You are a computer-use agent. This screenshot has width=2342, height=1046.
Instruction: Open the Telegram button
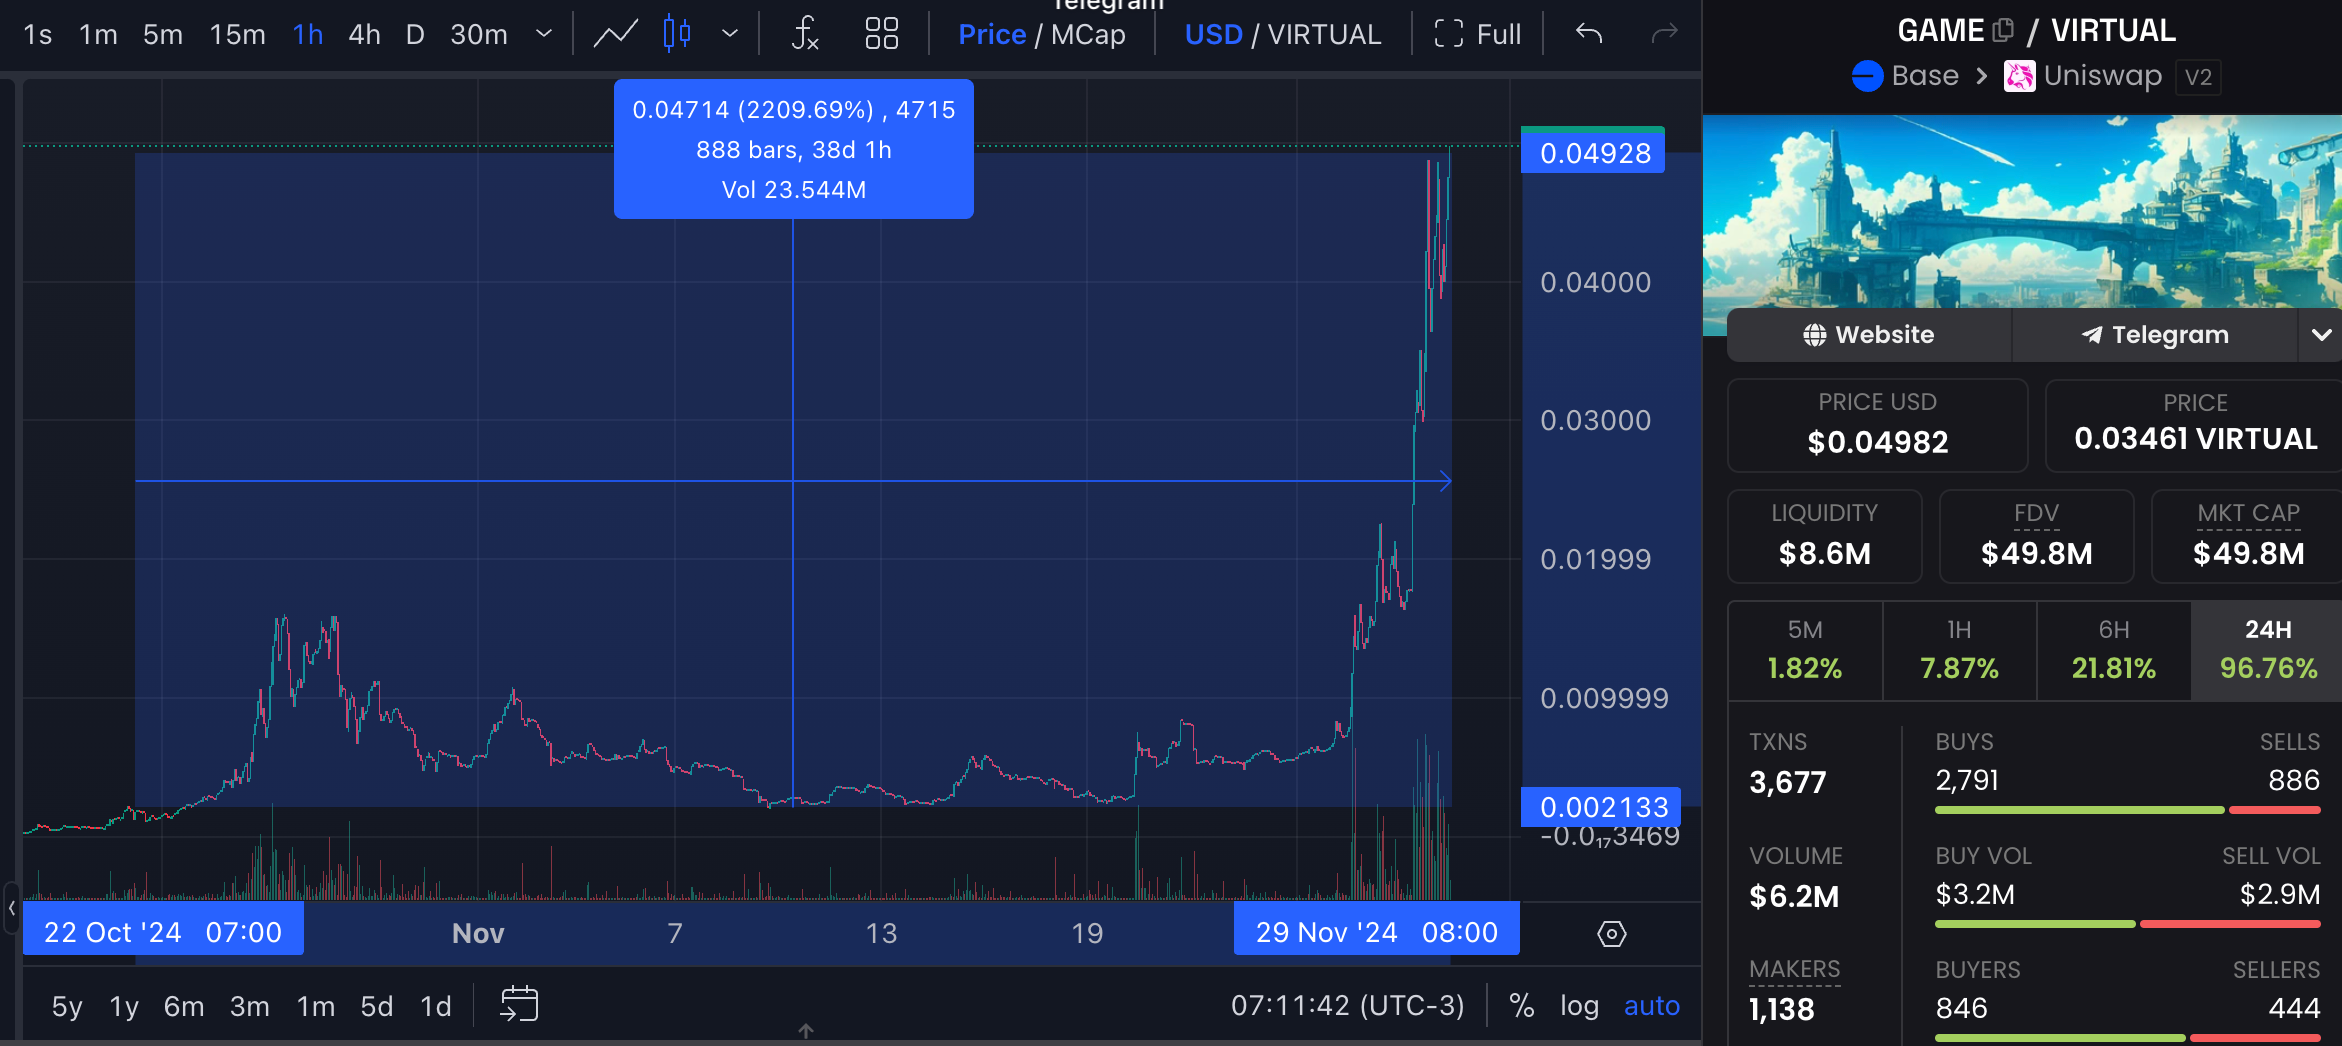(2154, 335)
